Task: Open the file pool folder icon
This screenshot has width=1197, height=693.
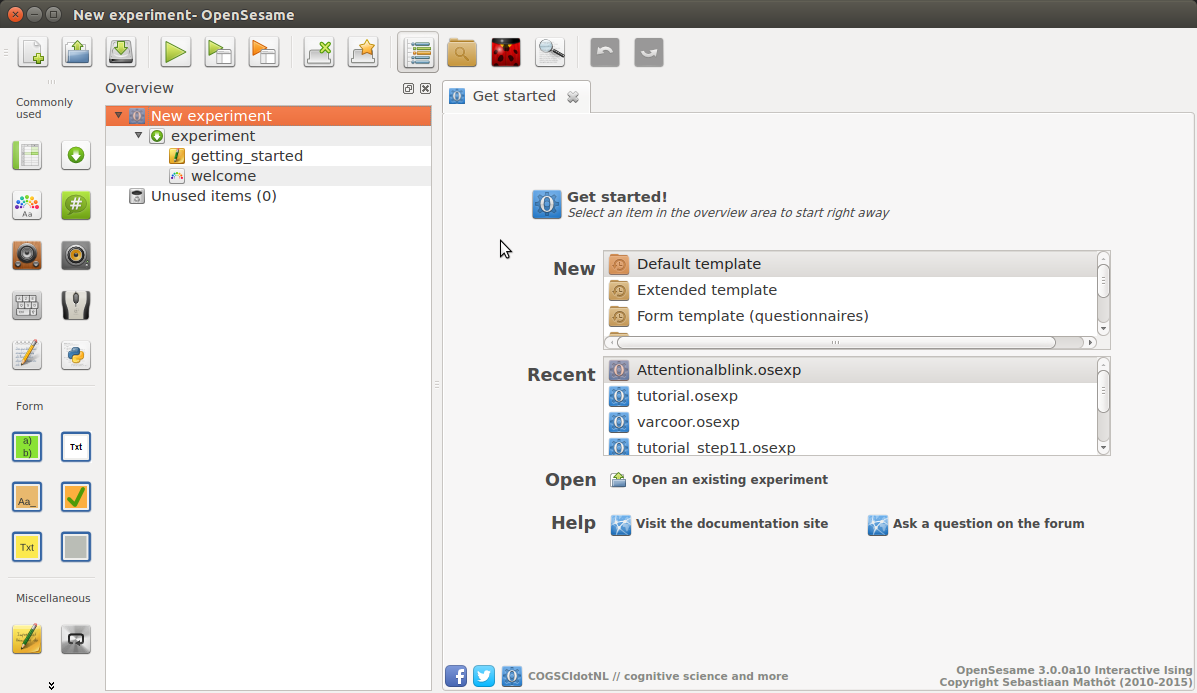Action: (x=461, y=52)
